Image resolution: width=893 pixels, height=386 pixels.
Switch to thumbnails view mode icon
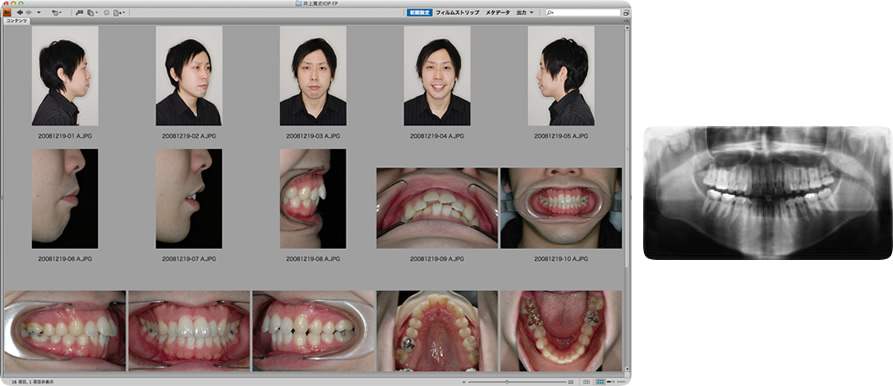click(600, 381)
